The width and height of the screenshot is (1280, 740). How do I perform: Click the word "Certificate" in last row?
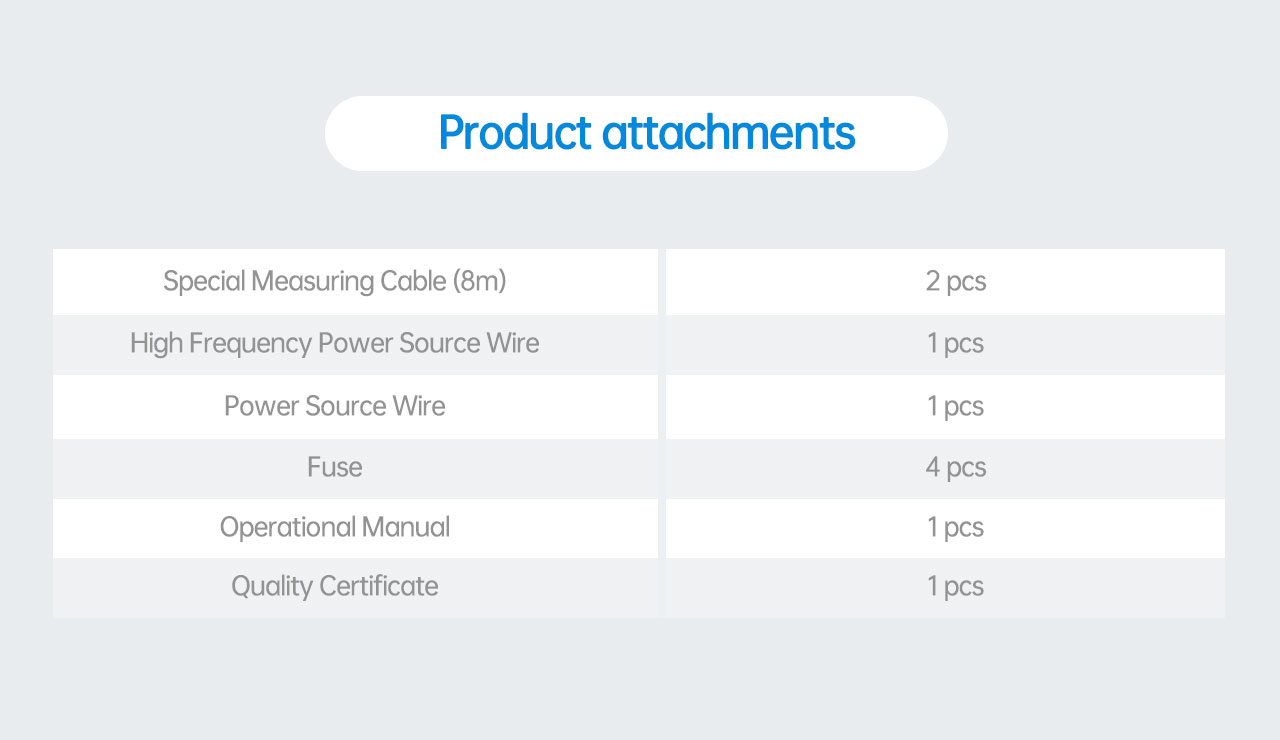[376, 586]
